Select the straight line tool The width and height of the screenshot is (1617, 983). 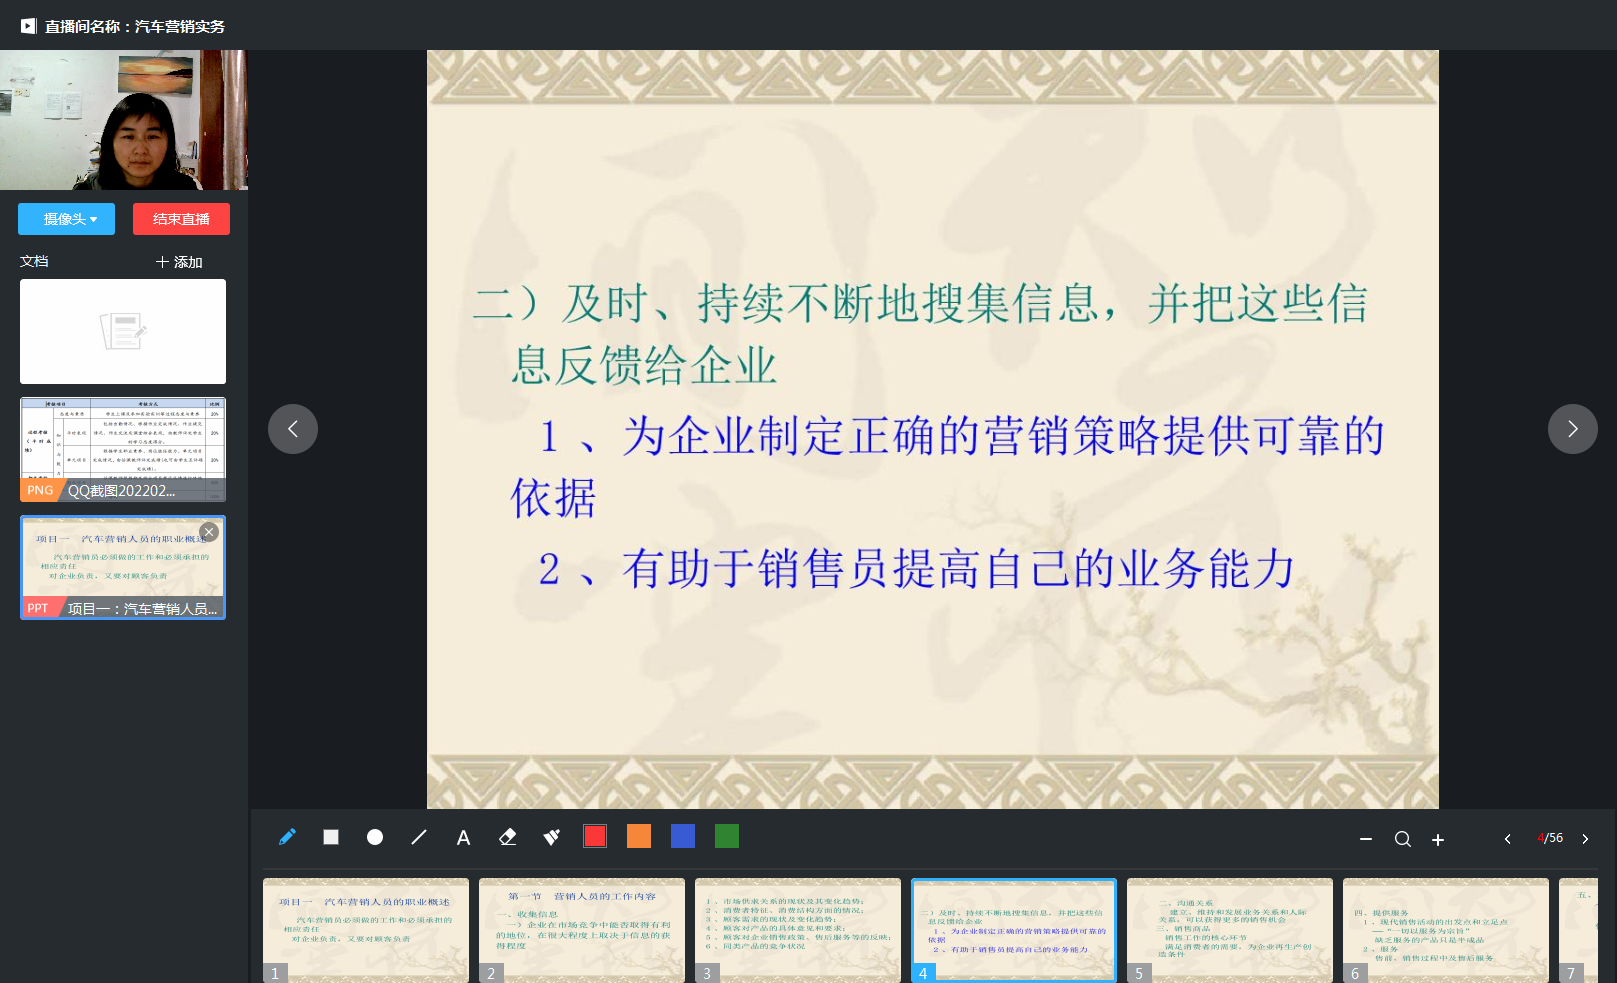[x=419, y=837]
